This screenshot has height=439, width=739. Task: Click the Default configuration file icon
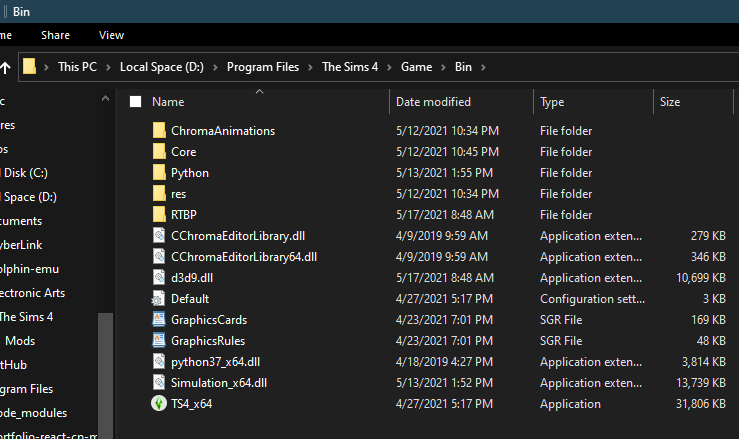pos(158,298)
